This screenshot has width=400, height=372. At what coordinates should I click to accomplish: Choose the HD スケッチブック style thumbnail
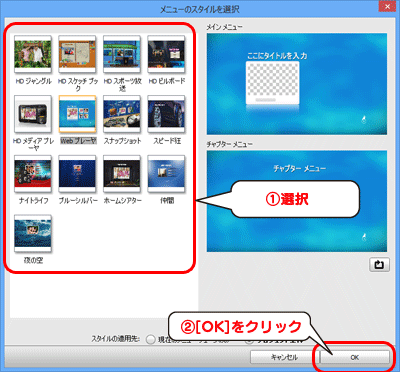[77, 54]
